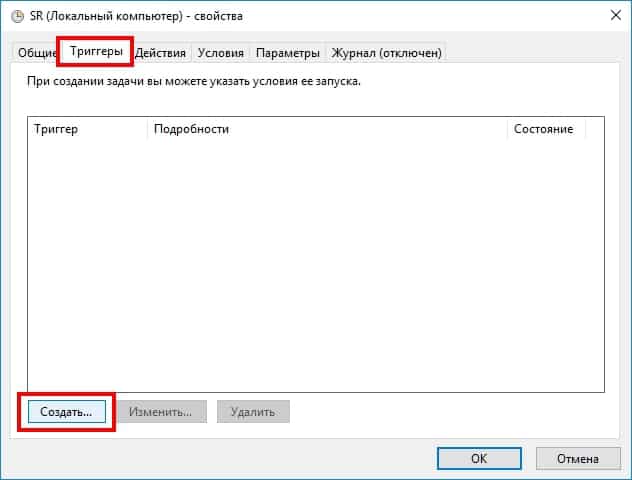Open the Параметры tab
632x480 pixels.
(288, 53)
